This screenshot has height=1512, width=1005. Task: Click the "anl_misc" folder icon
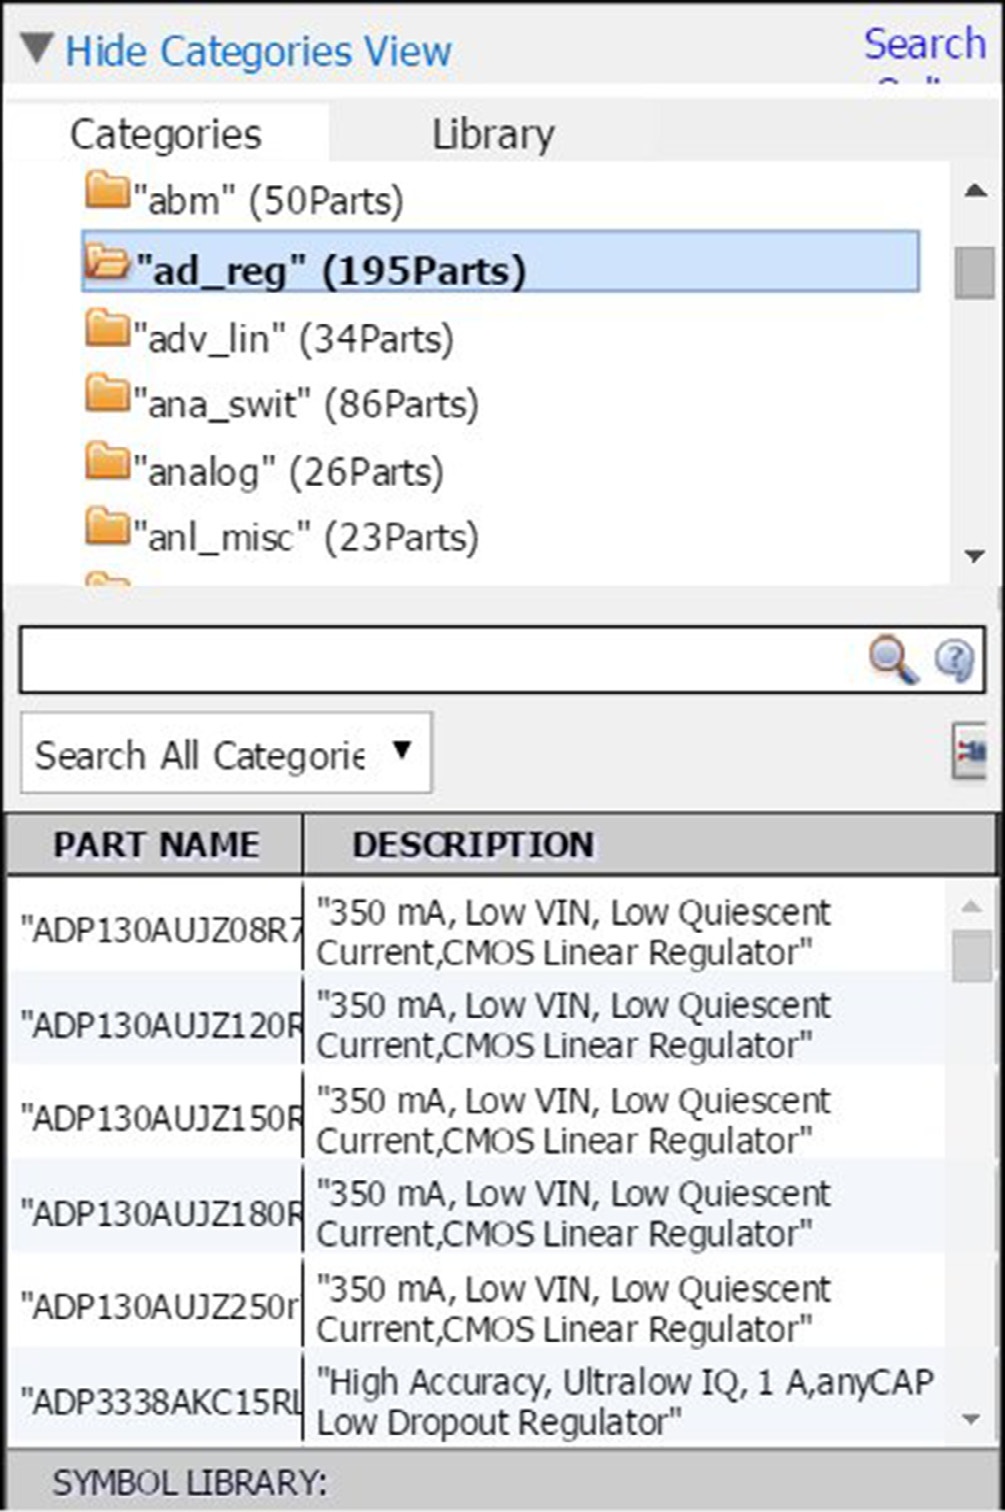point(107,528)
